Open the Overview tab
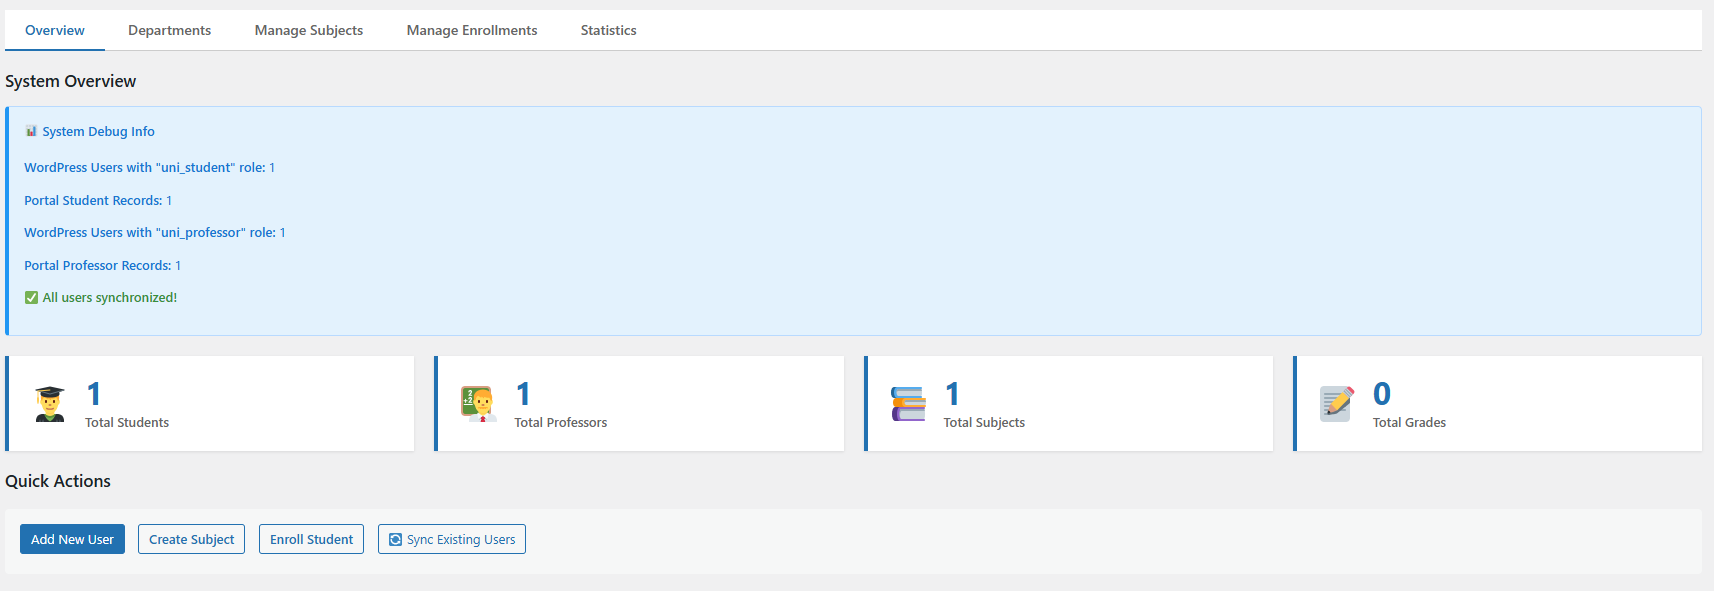 coord(55,31)
